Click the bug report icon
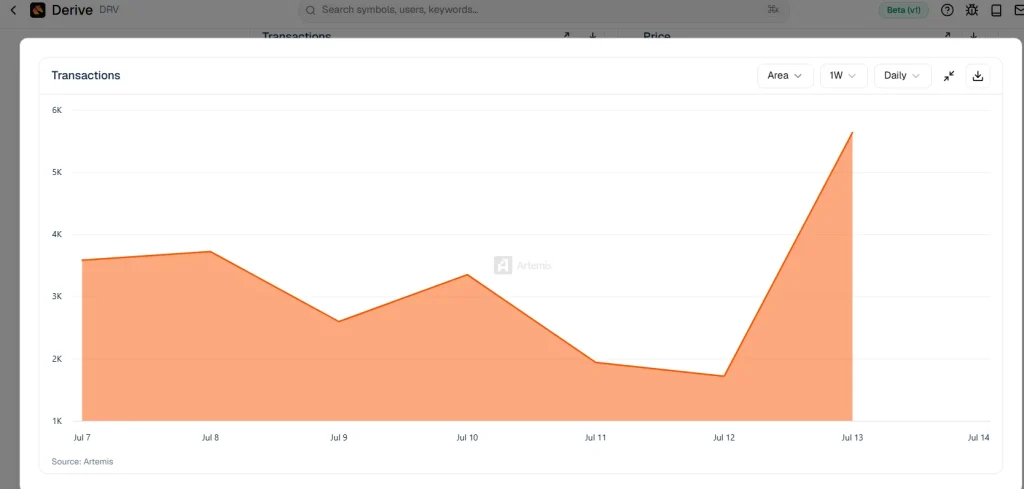The width and height of the screenshot is (1024, 489). pyautogui.click(x=972, y=10)
